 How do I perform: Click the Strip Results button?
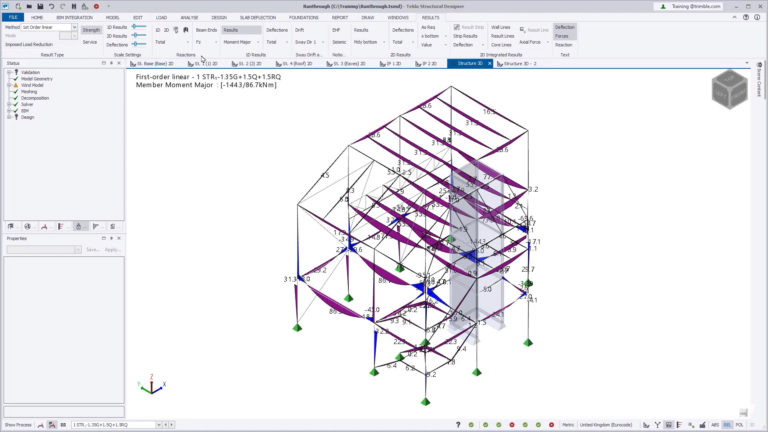(465, 36)
